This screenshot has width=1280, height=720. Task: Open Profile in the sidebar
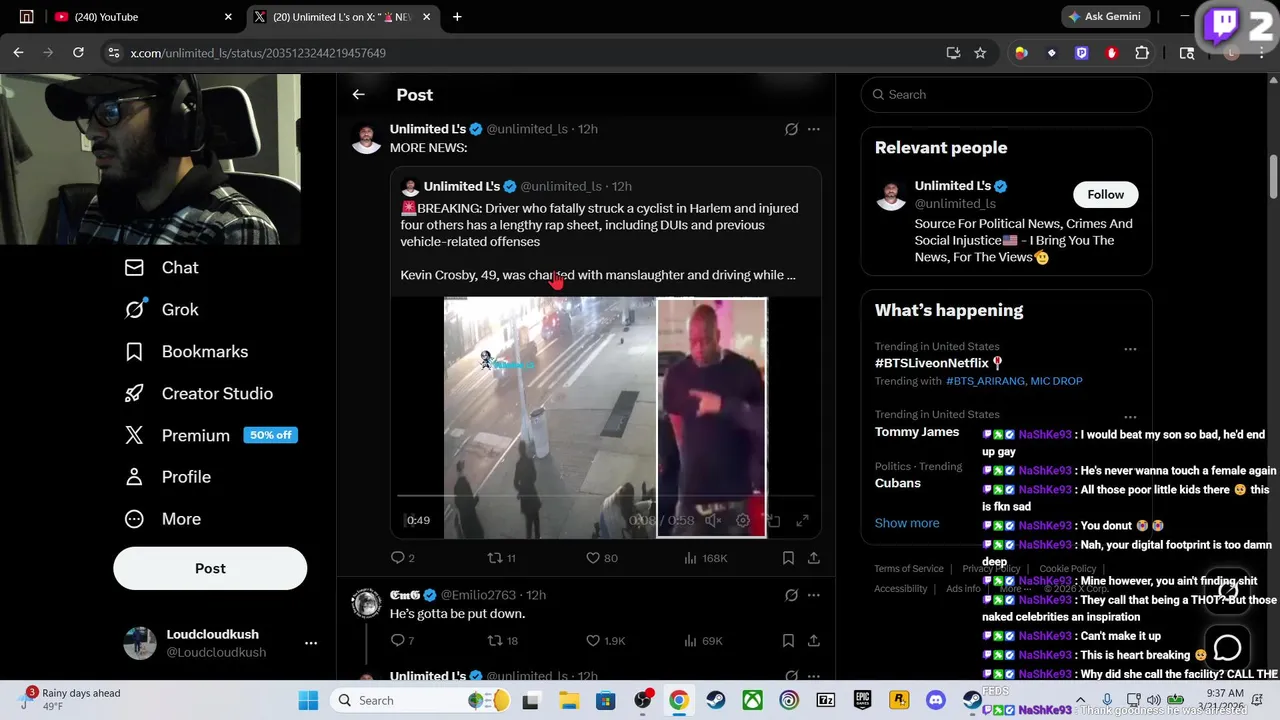[167, 477]
